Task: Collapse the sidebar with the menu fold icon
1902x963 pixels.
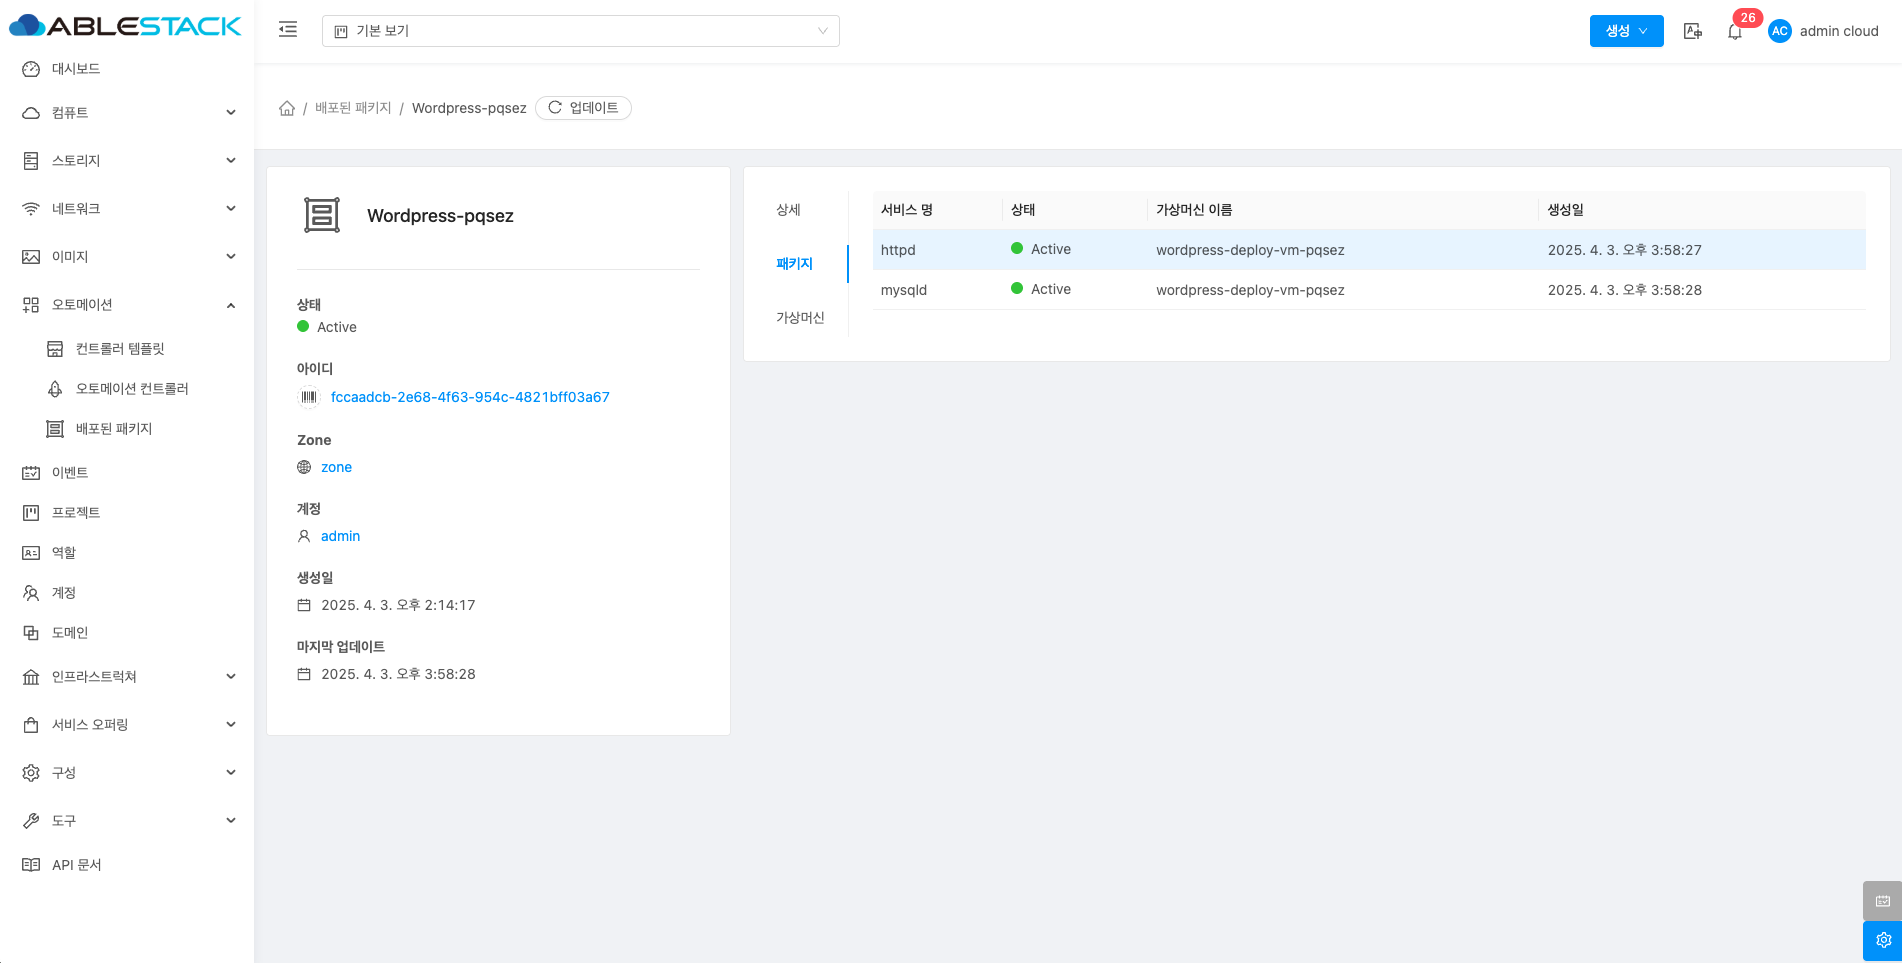Action: [x=288, y=30]
